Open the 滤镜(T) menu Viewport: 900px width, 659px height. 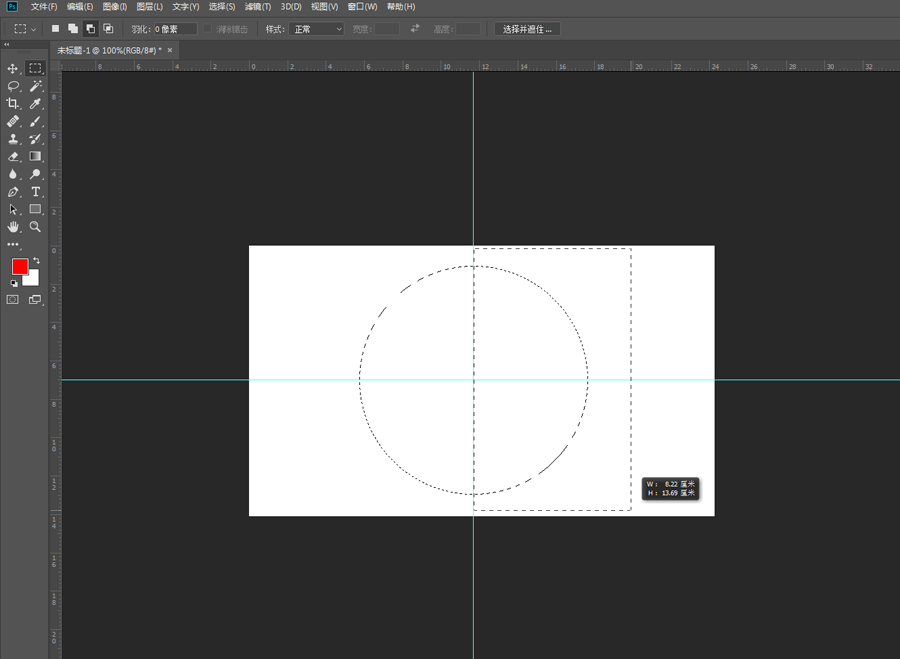[x=258, y=7]
